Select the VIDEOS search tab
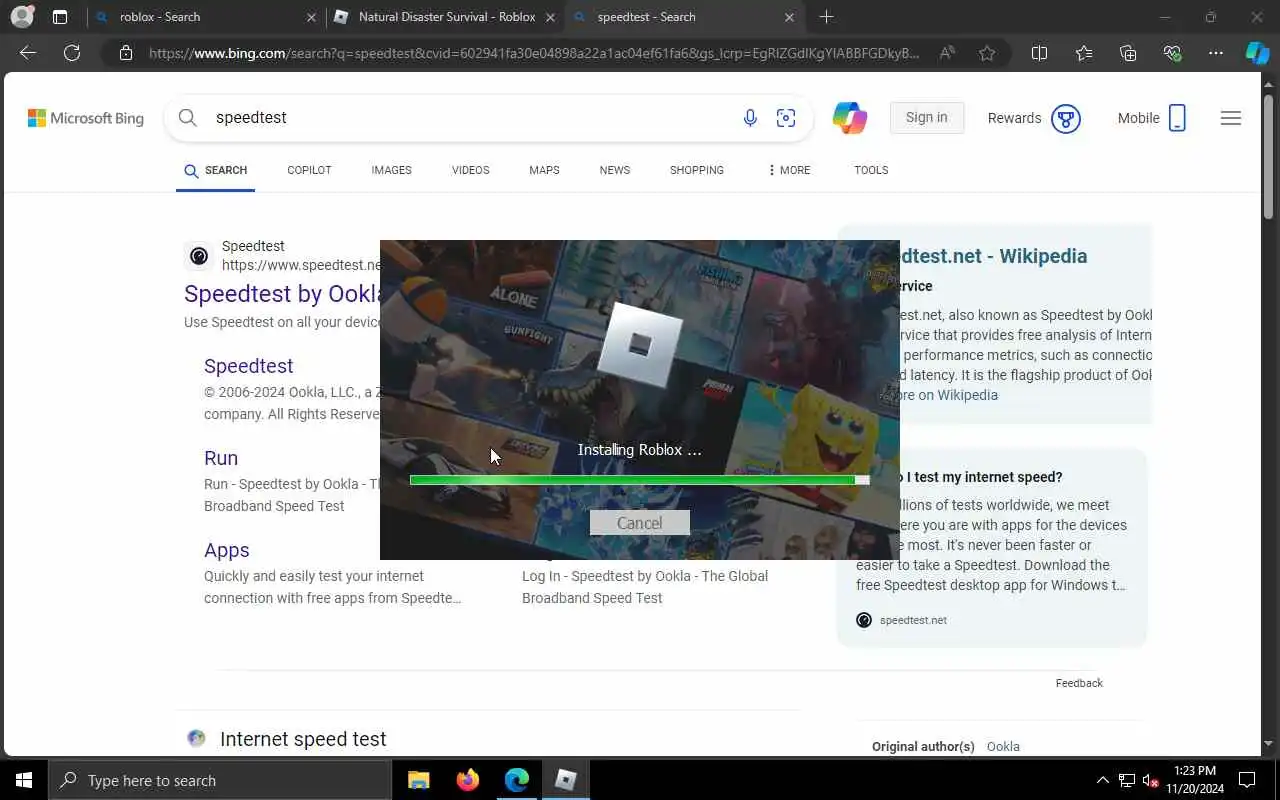This screenshot has height=800, width=1280. tap(470, 170)
